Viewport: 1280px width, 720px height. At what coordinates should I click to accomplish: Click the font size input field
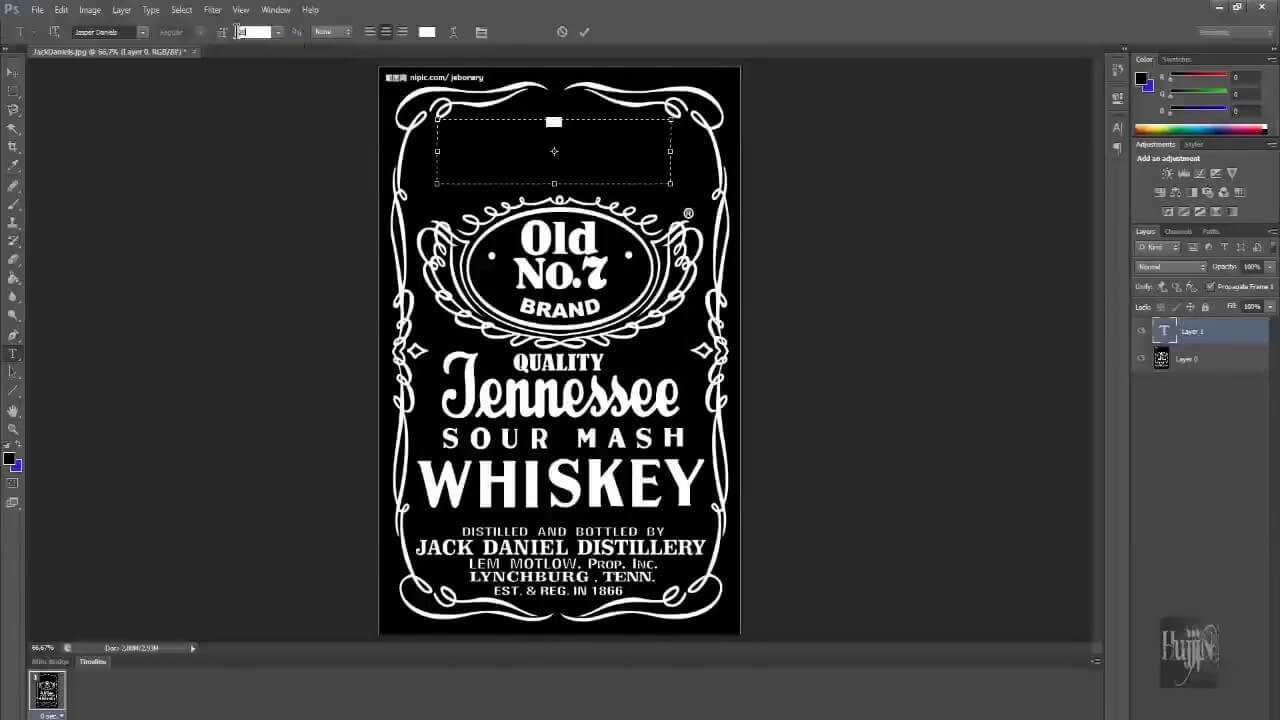(254, 32)
